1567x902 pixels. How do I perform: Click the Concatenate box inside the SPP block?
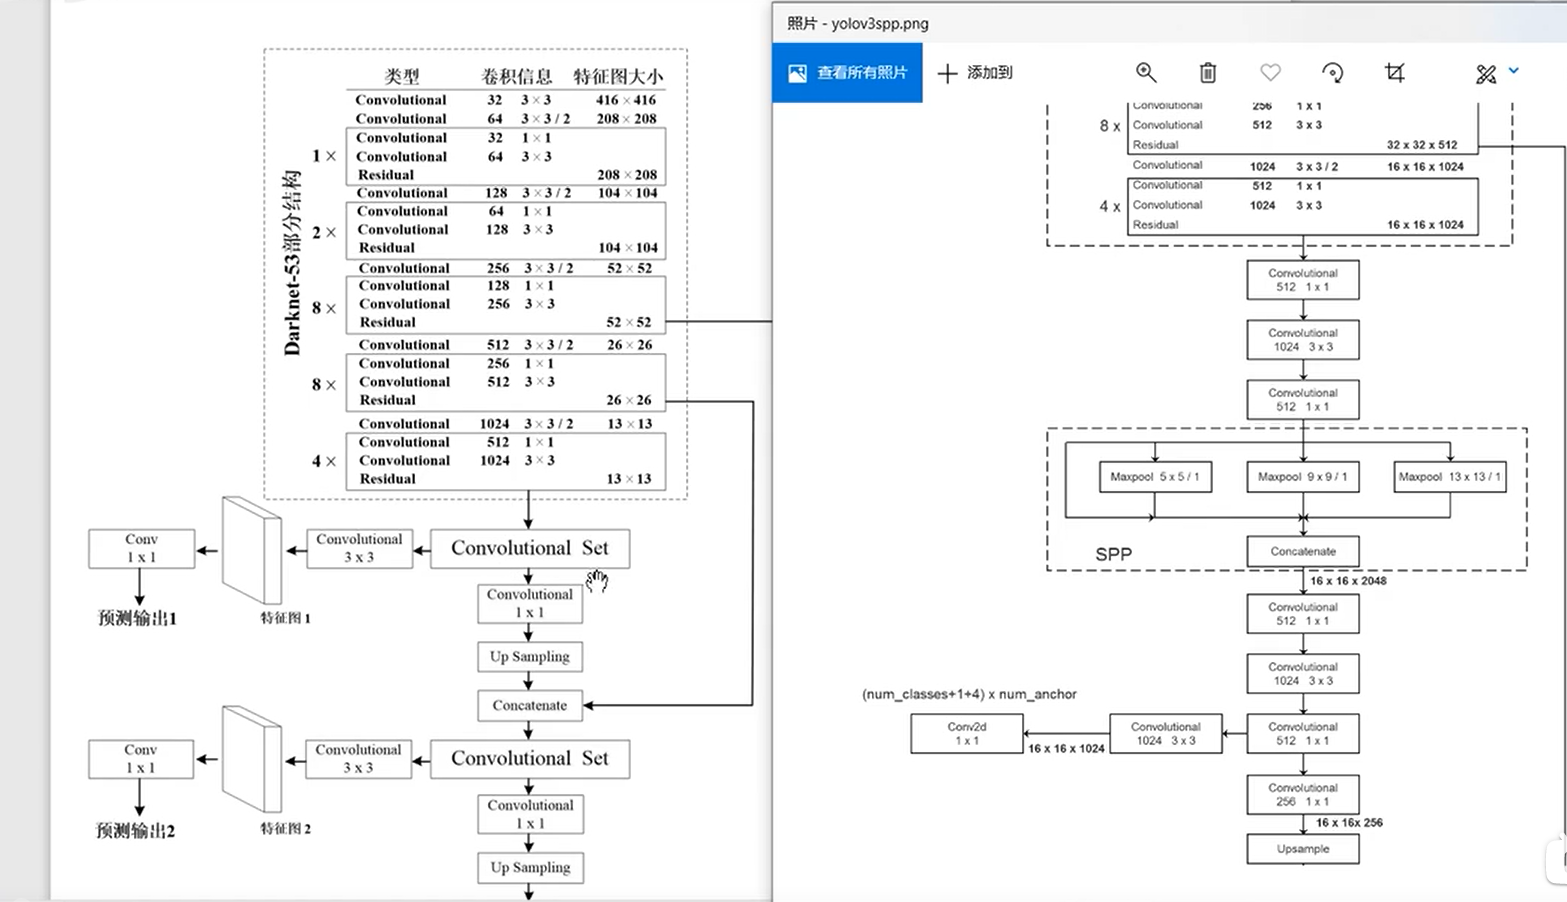pos(1303,551)
